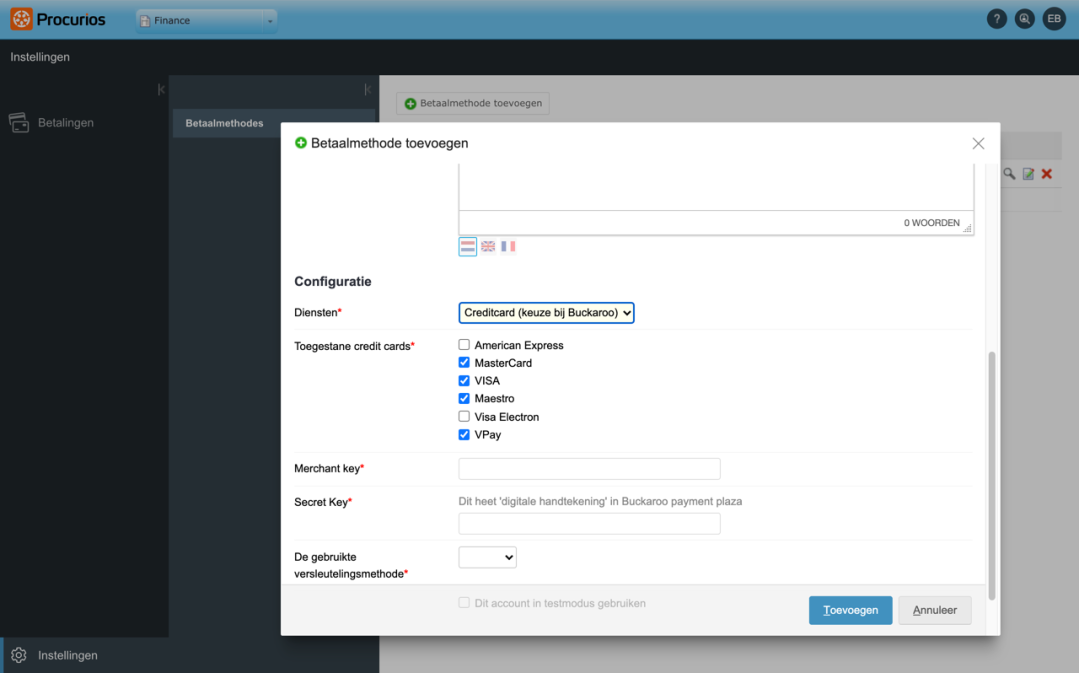
Task: Close the Betaalmethode toevoegen dialog
Action: click(978, 143)
